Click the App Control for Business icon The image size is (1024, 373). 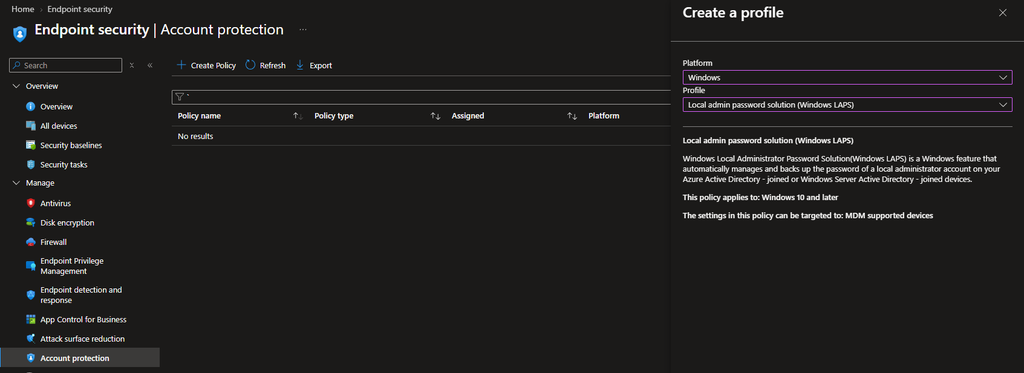pos(30,319)
